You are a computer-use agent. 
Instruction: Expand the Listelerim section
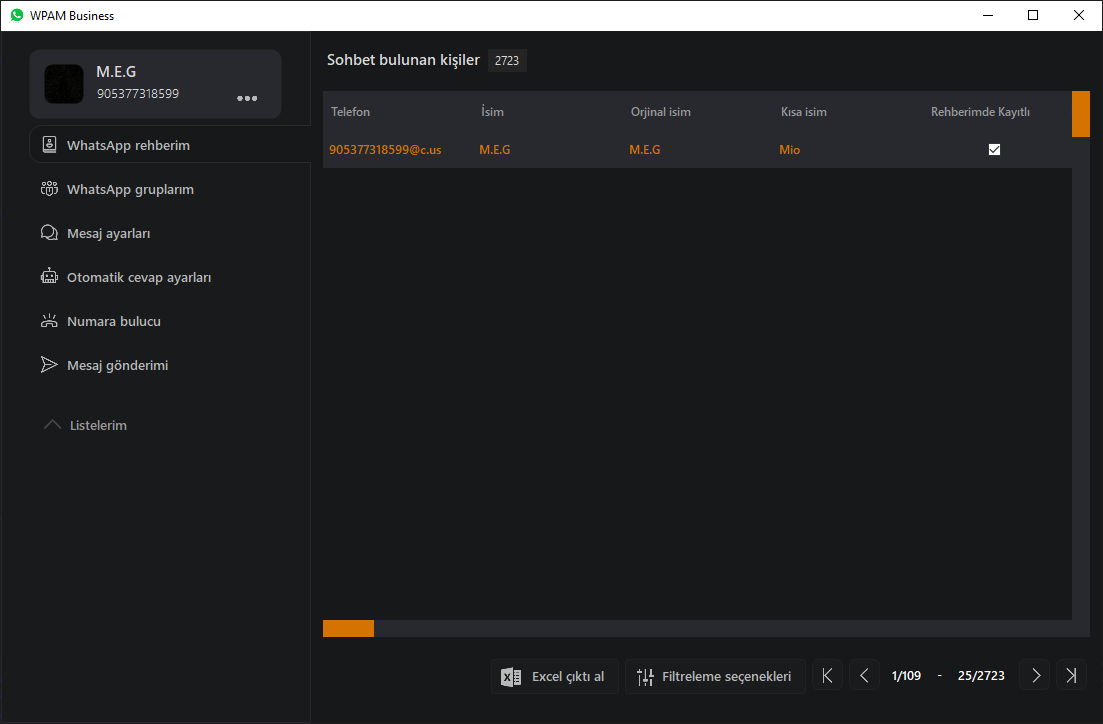click(x=53, y=425)
